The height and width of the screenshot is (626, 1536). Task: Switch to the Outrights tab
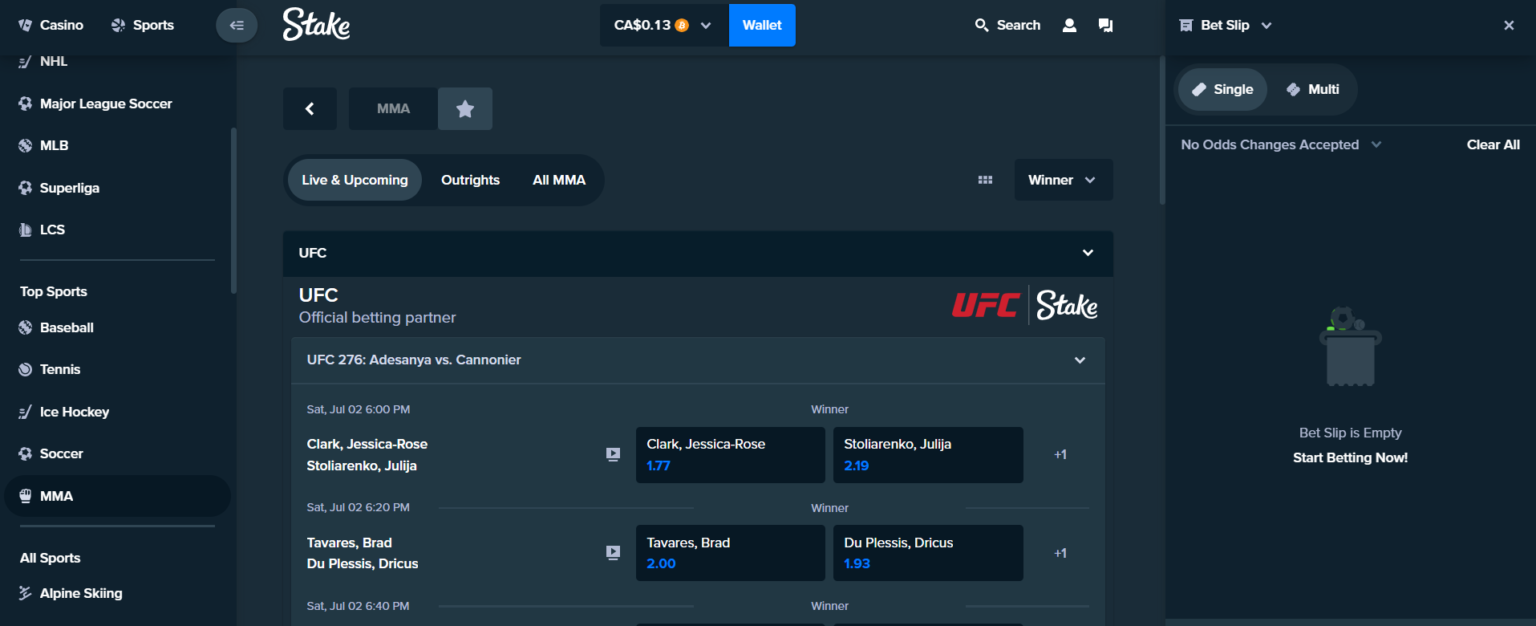click(470, 179)
